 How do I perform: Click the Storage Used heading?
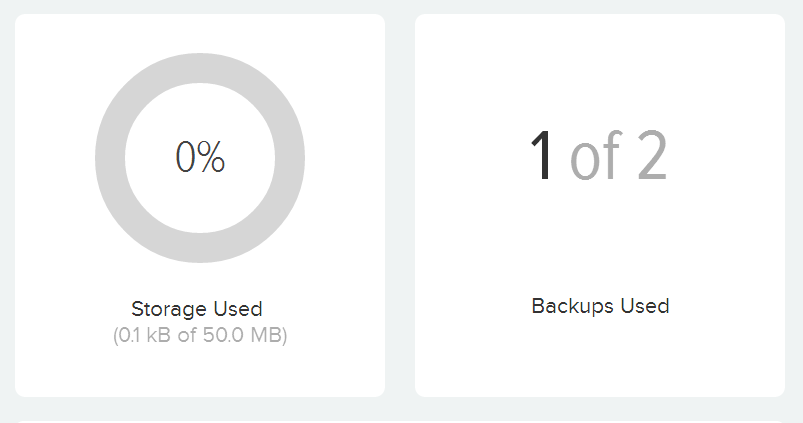coord(197,309)
